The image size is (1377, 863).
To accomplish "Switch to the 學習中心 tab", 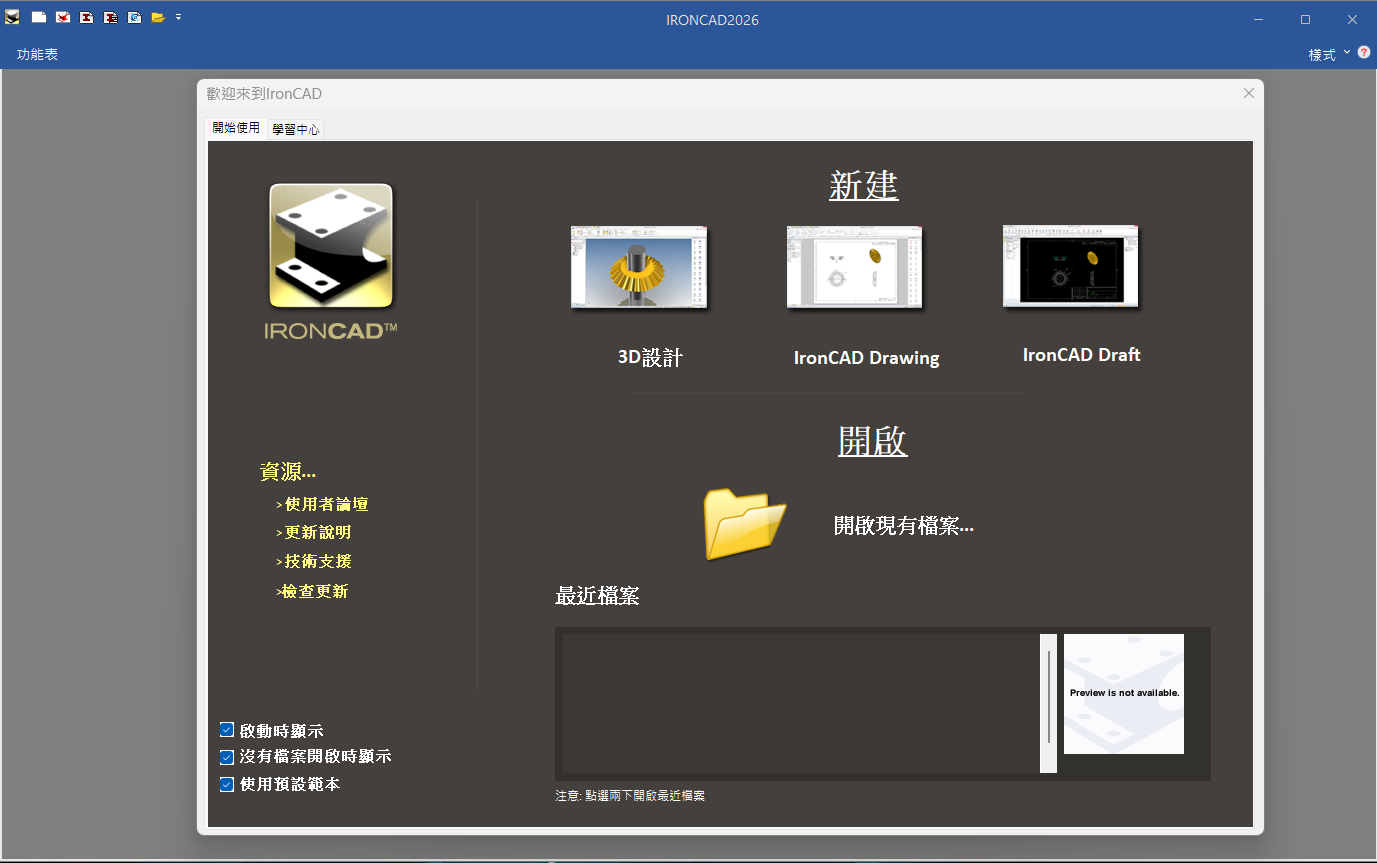I will tap(295, 129).
